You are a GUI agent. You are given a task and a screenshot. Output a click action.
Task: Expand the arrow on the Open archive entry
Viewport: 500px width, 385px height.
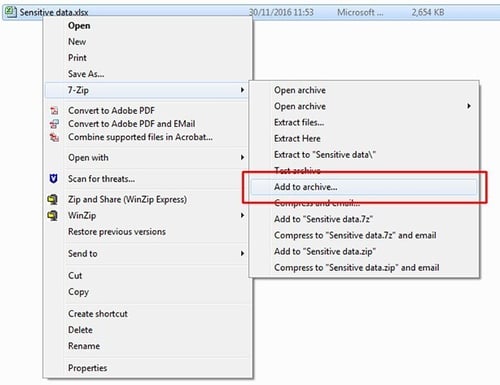tap(469, 106)
